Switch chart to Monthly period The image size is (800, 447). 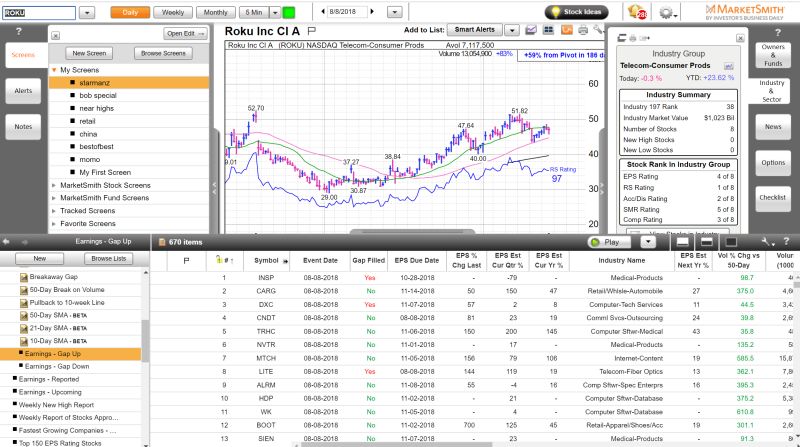coord(216,12)
